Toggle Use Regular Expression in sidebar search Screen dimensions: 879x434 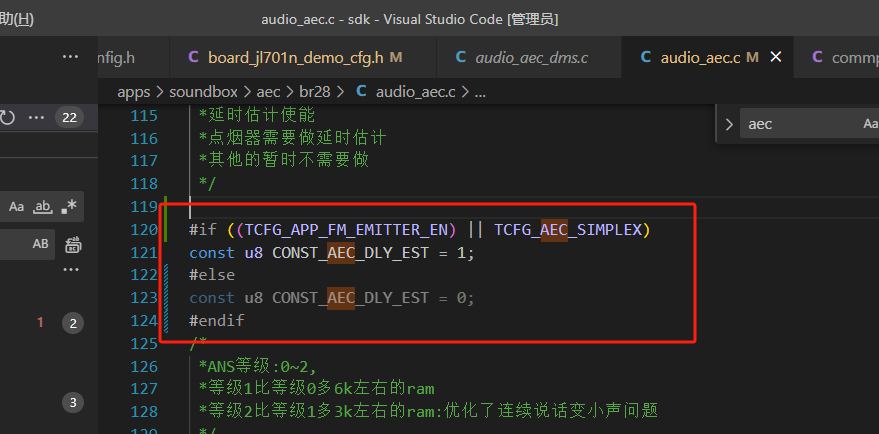point(69,207)
